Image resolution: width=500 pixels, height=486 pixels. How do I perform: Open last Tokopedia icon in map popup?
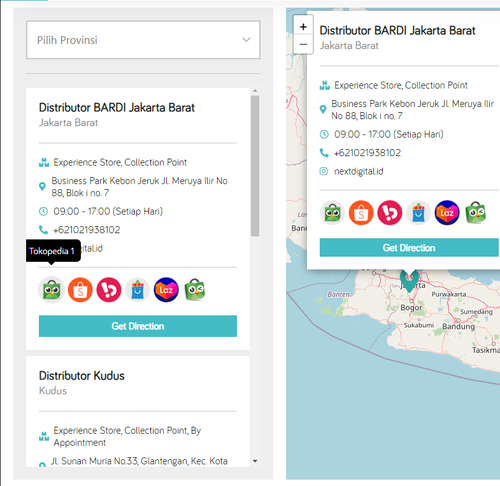tap(476, 213)
